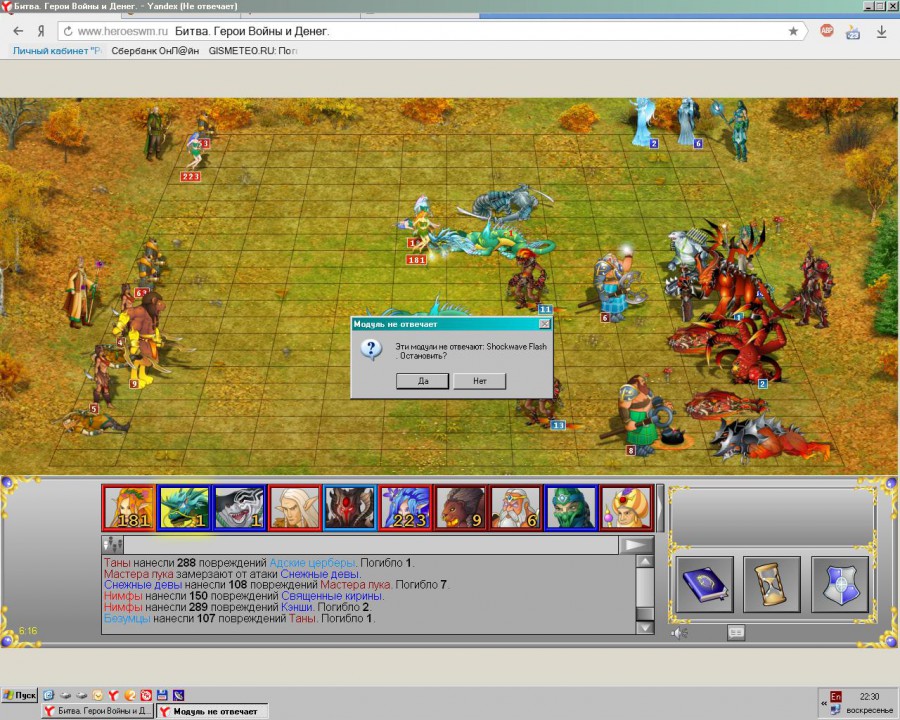Toggle chat recipients icon beside chat input
Screen dimensions: 900x720
coord(112,545)
